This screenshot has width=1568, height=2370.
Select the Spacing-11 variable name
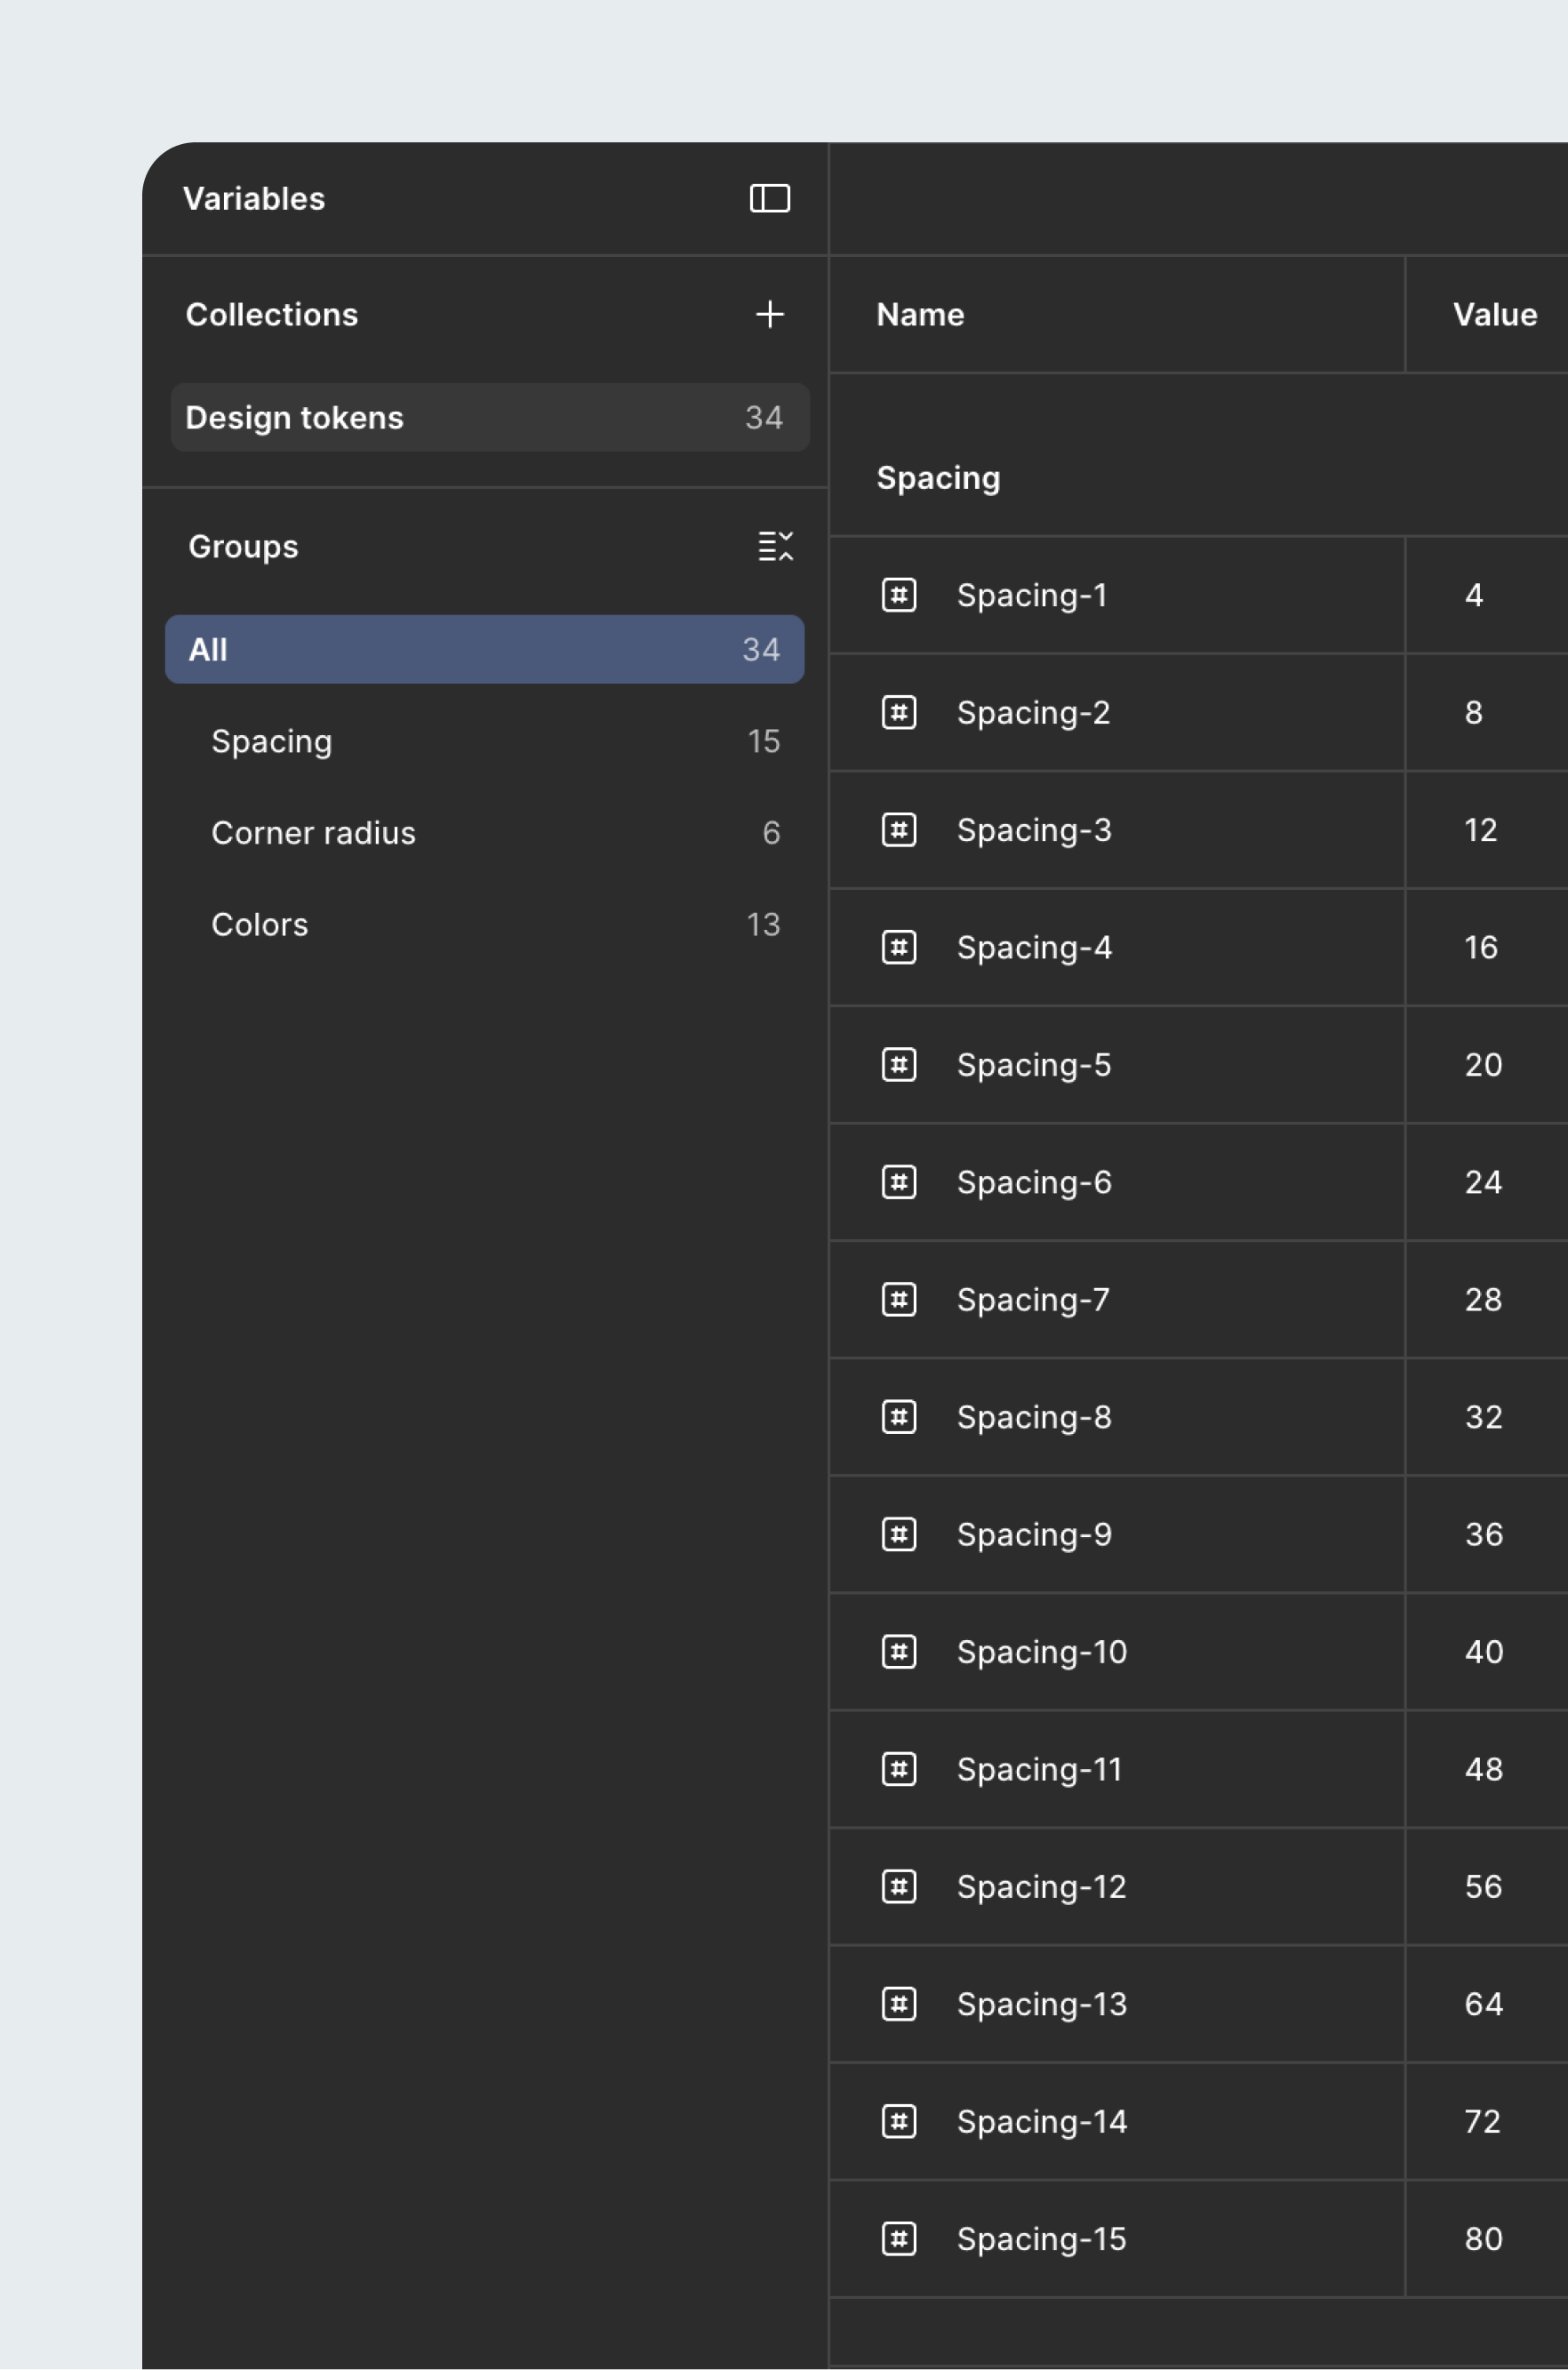coord(1039,1769)
